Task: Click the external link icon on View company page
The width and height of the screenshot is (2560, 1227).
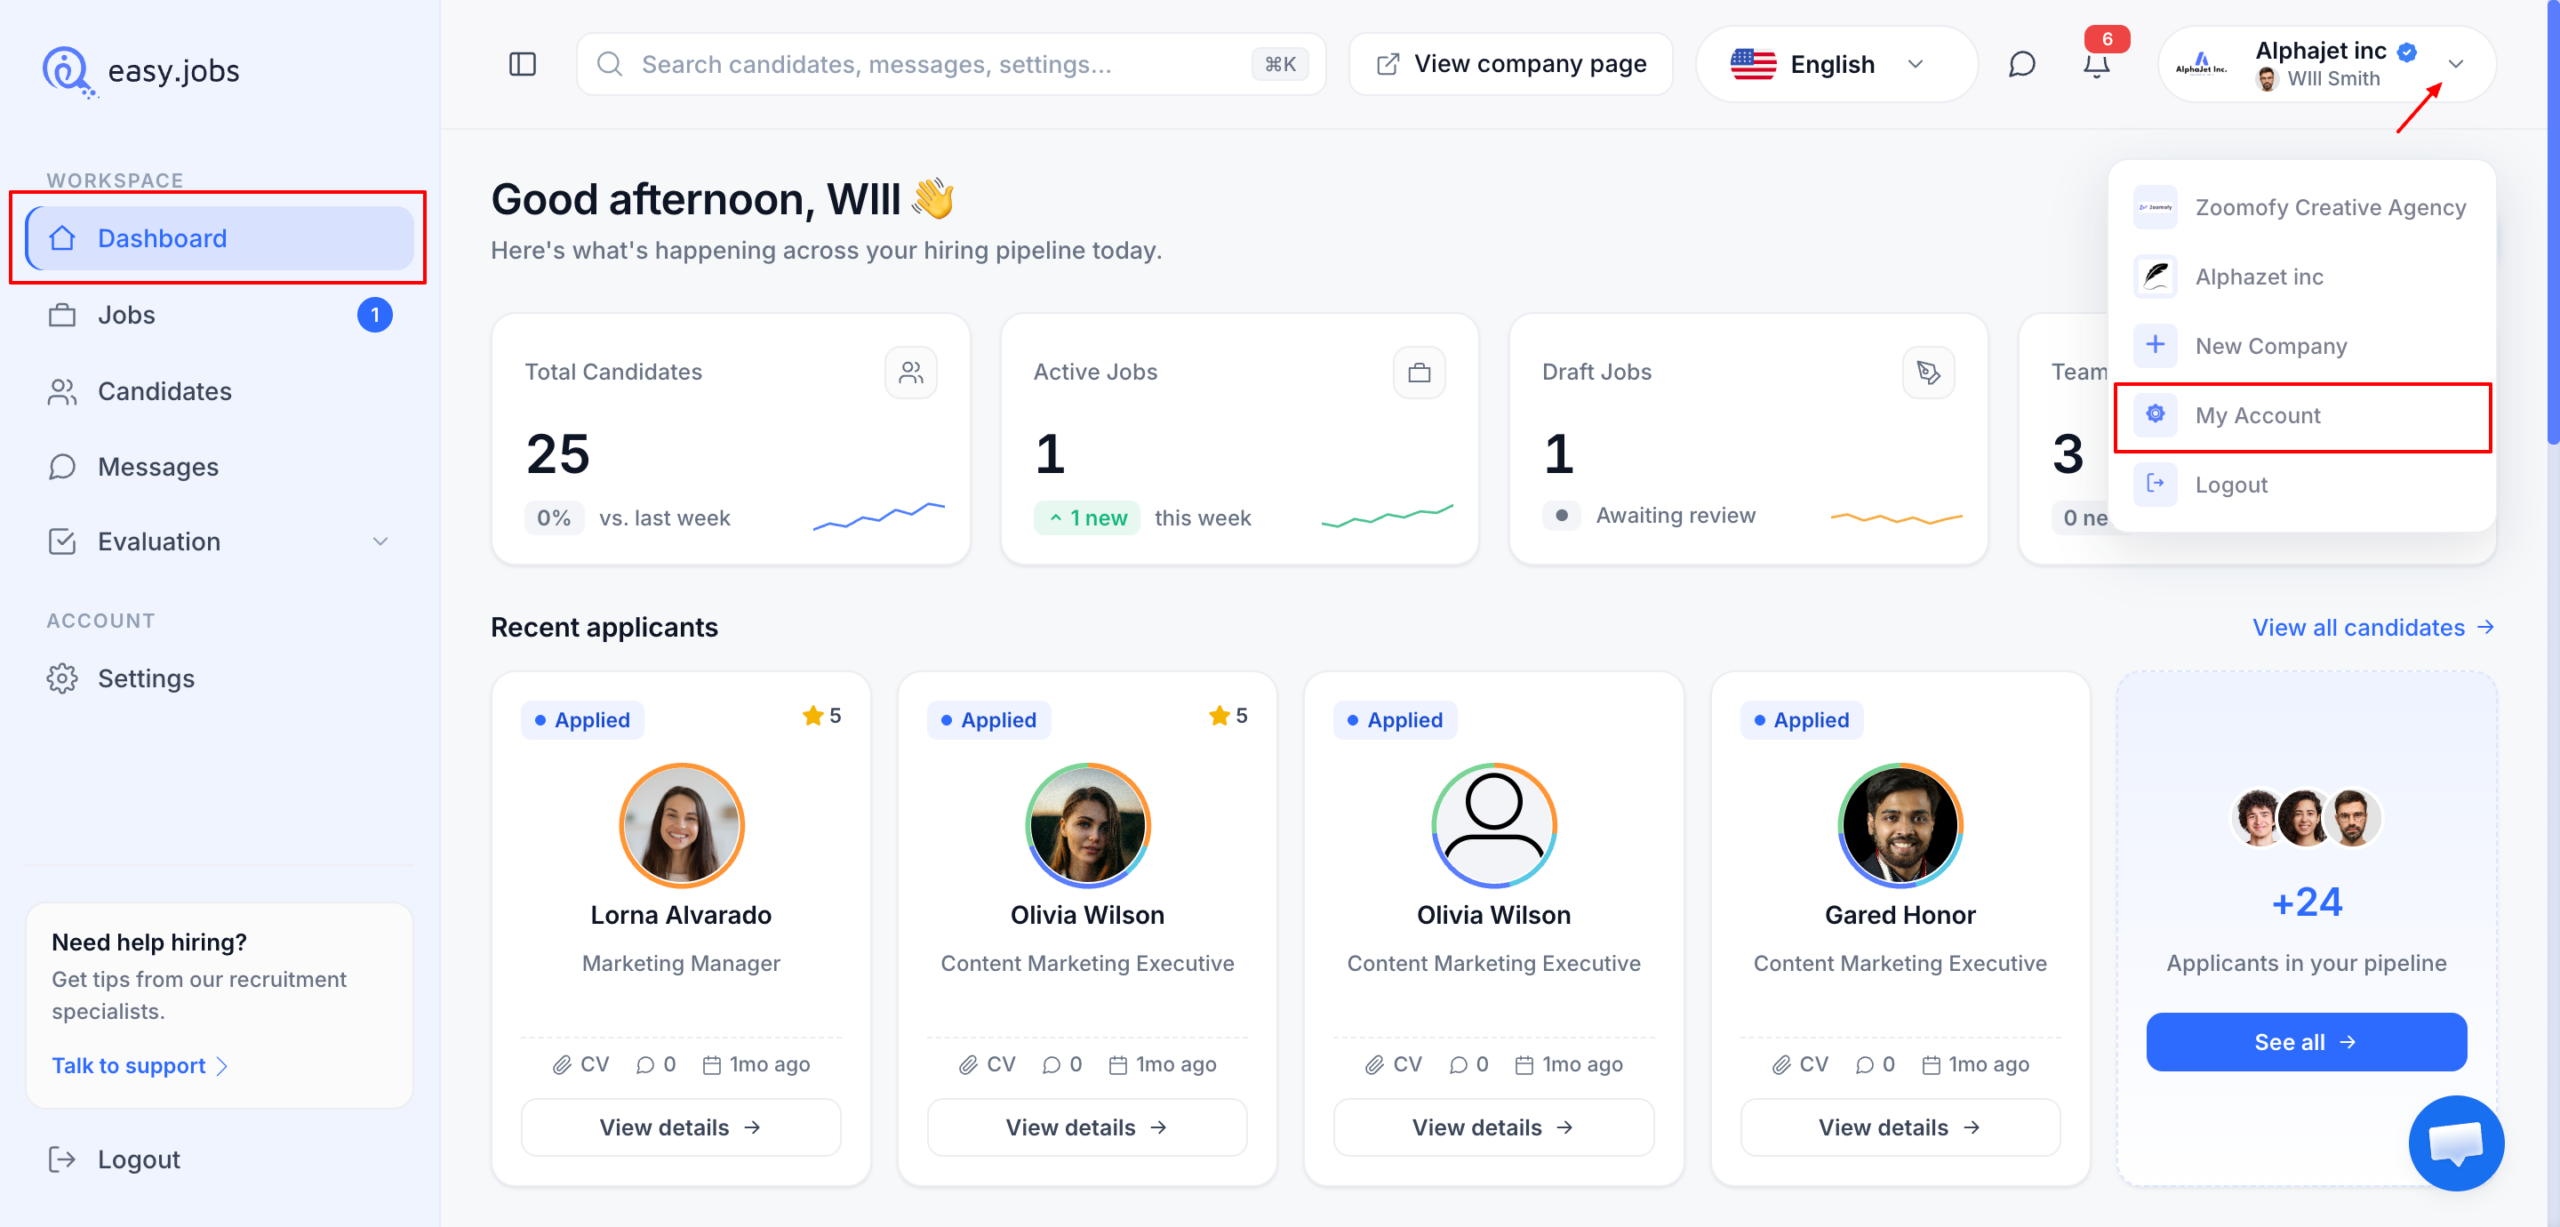Action: click(x=1388, y=65)
